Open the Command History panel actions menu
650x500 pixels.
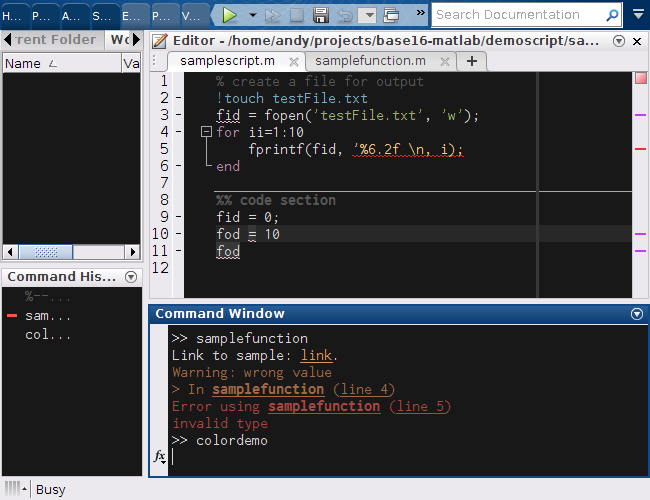tap(131, 277)
